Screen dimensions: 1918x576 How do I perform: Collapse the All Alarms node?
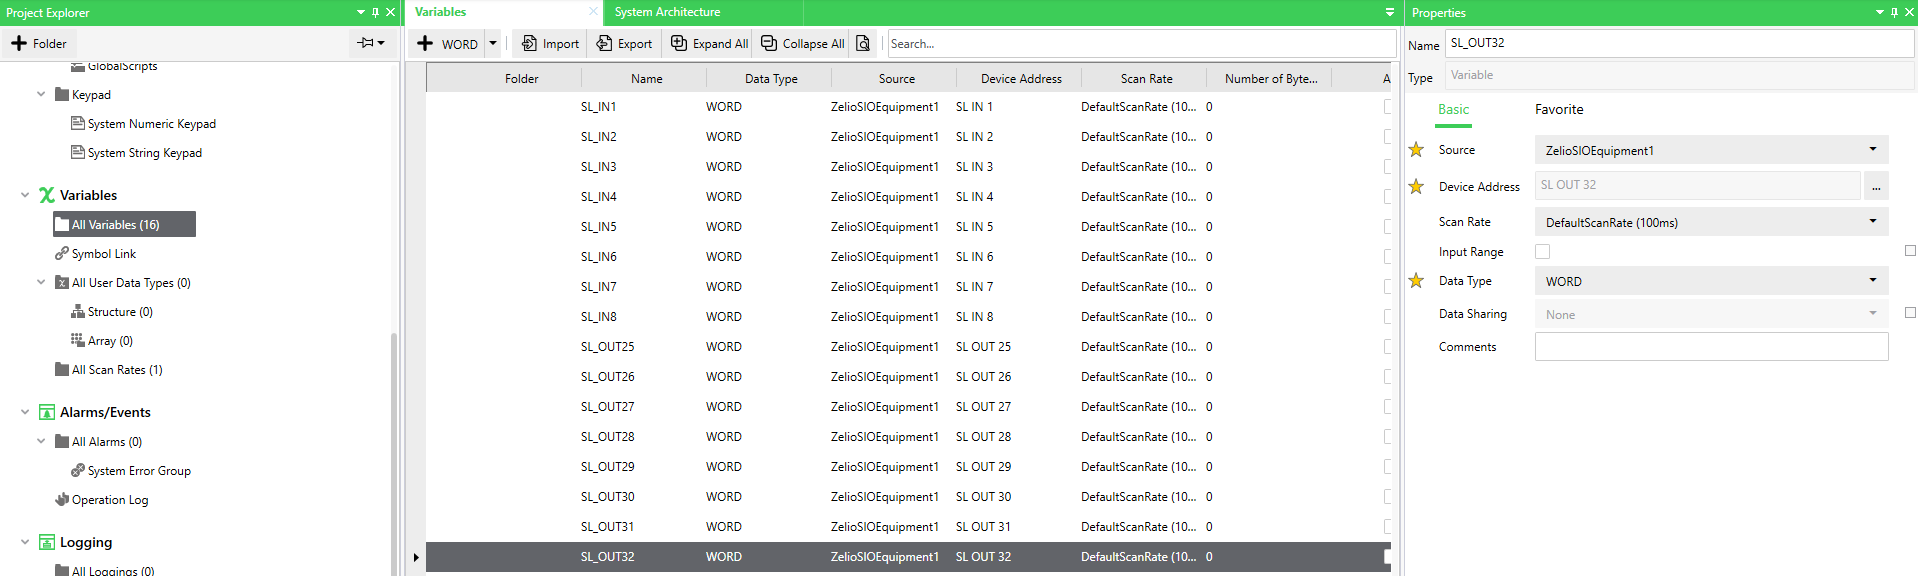[x=41, y=441]
